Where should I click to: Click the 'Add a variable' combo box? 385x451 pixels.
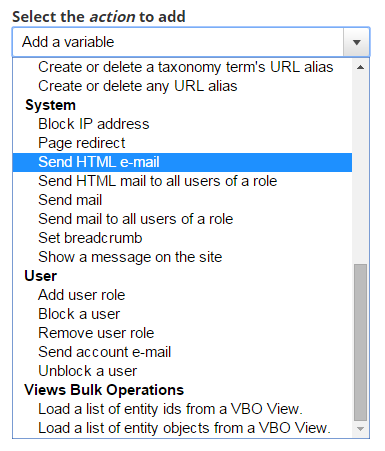[191, 42]
